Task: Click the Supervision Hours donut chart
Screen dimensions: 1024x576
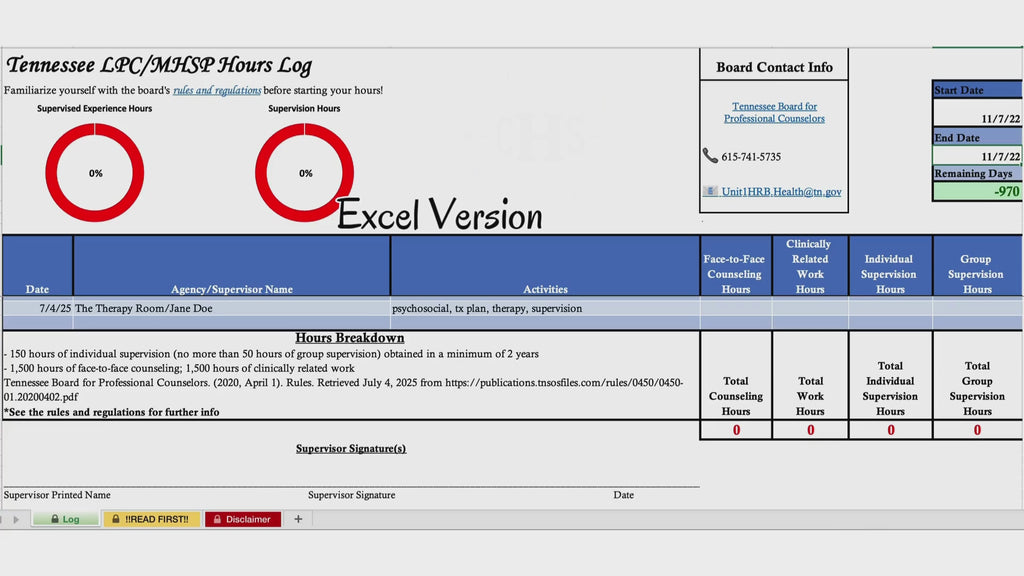Action: click(304, 172)
